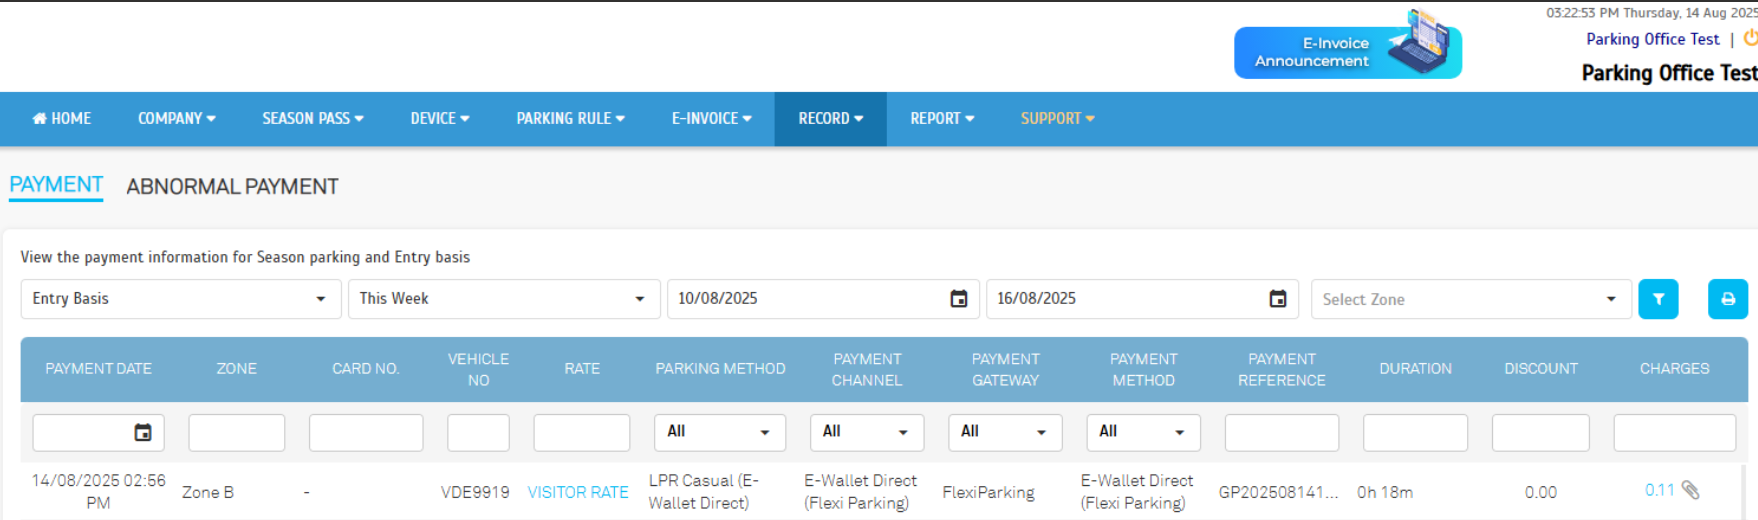Switch to the Abnormal Payment tab
Screen dimensions: 1758x520
pyautogui.click(x=232, y=187)
